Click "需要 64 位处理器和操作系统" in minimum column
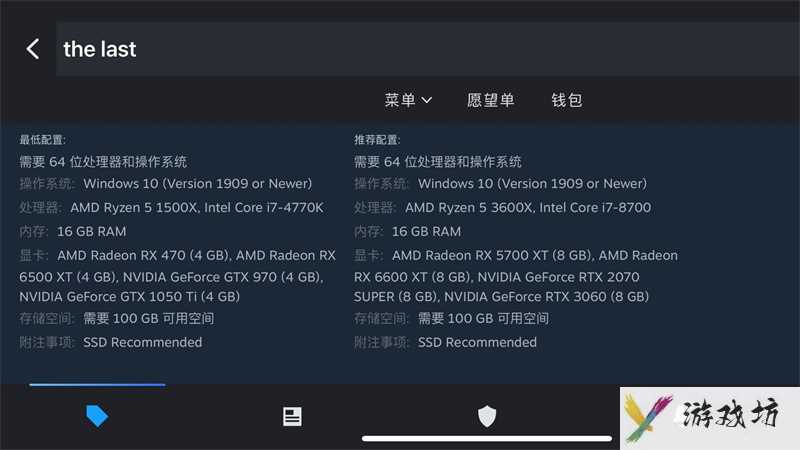800x450 pixels. coord(103,162)
